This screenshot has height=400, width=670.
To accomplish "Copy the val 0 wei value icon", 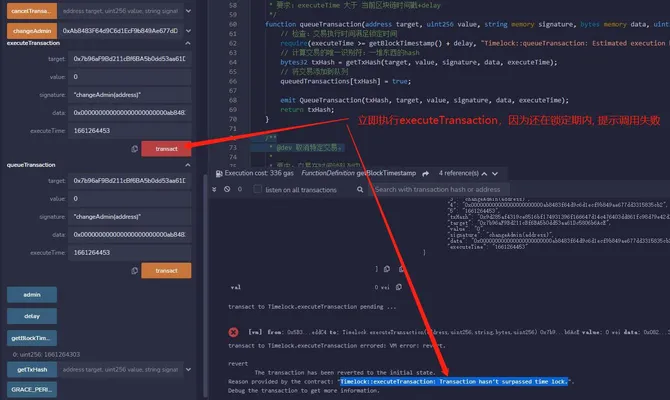I will tap(399, 287).
